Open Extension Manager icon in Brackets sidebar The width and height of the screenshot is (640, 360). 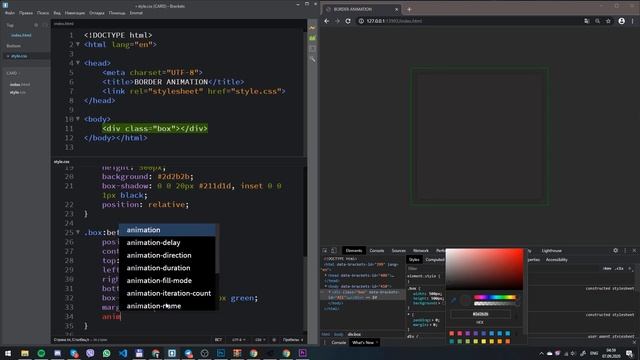[312, 38]
